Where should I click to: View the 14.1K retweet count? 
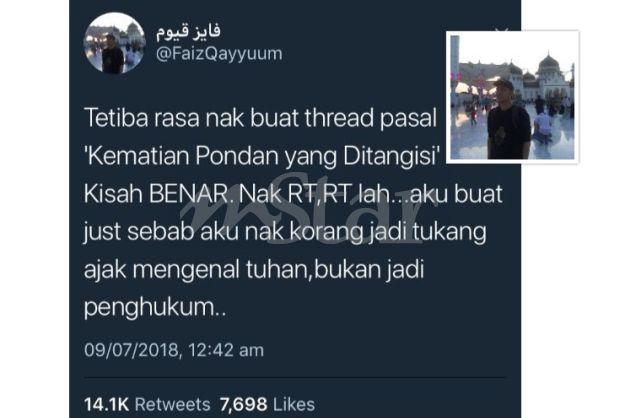(106, 404)
